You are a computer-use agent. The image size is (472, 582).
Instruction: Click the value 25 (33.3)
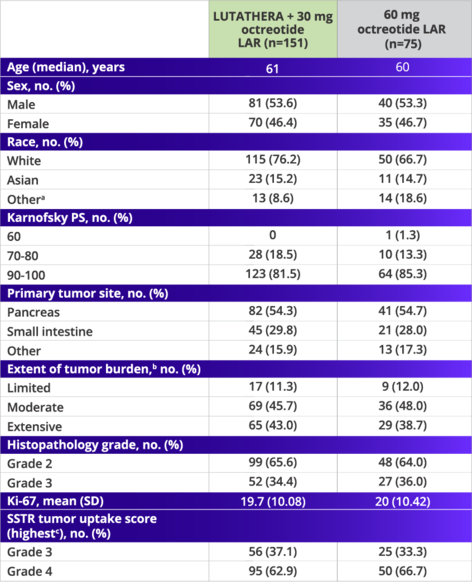click(x=403, y=552)
